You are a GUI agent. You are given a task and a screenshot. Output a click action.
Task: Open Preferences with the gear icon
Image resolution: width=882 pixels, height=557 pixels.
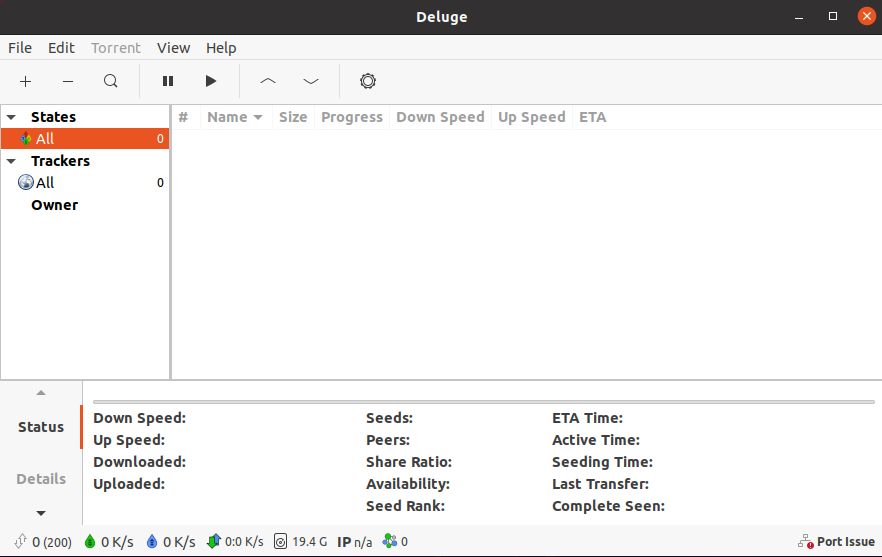pyautogui.click(x=368, y=82)
